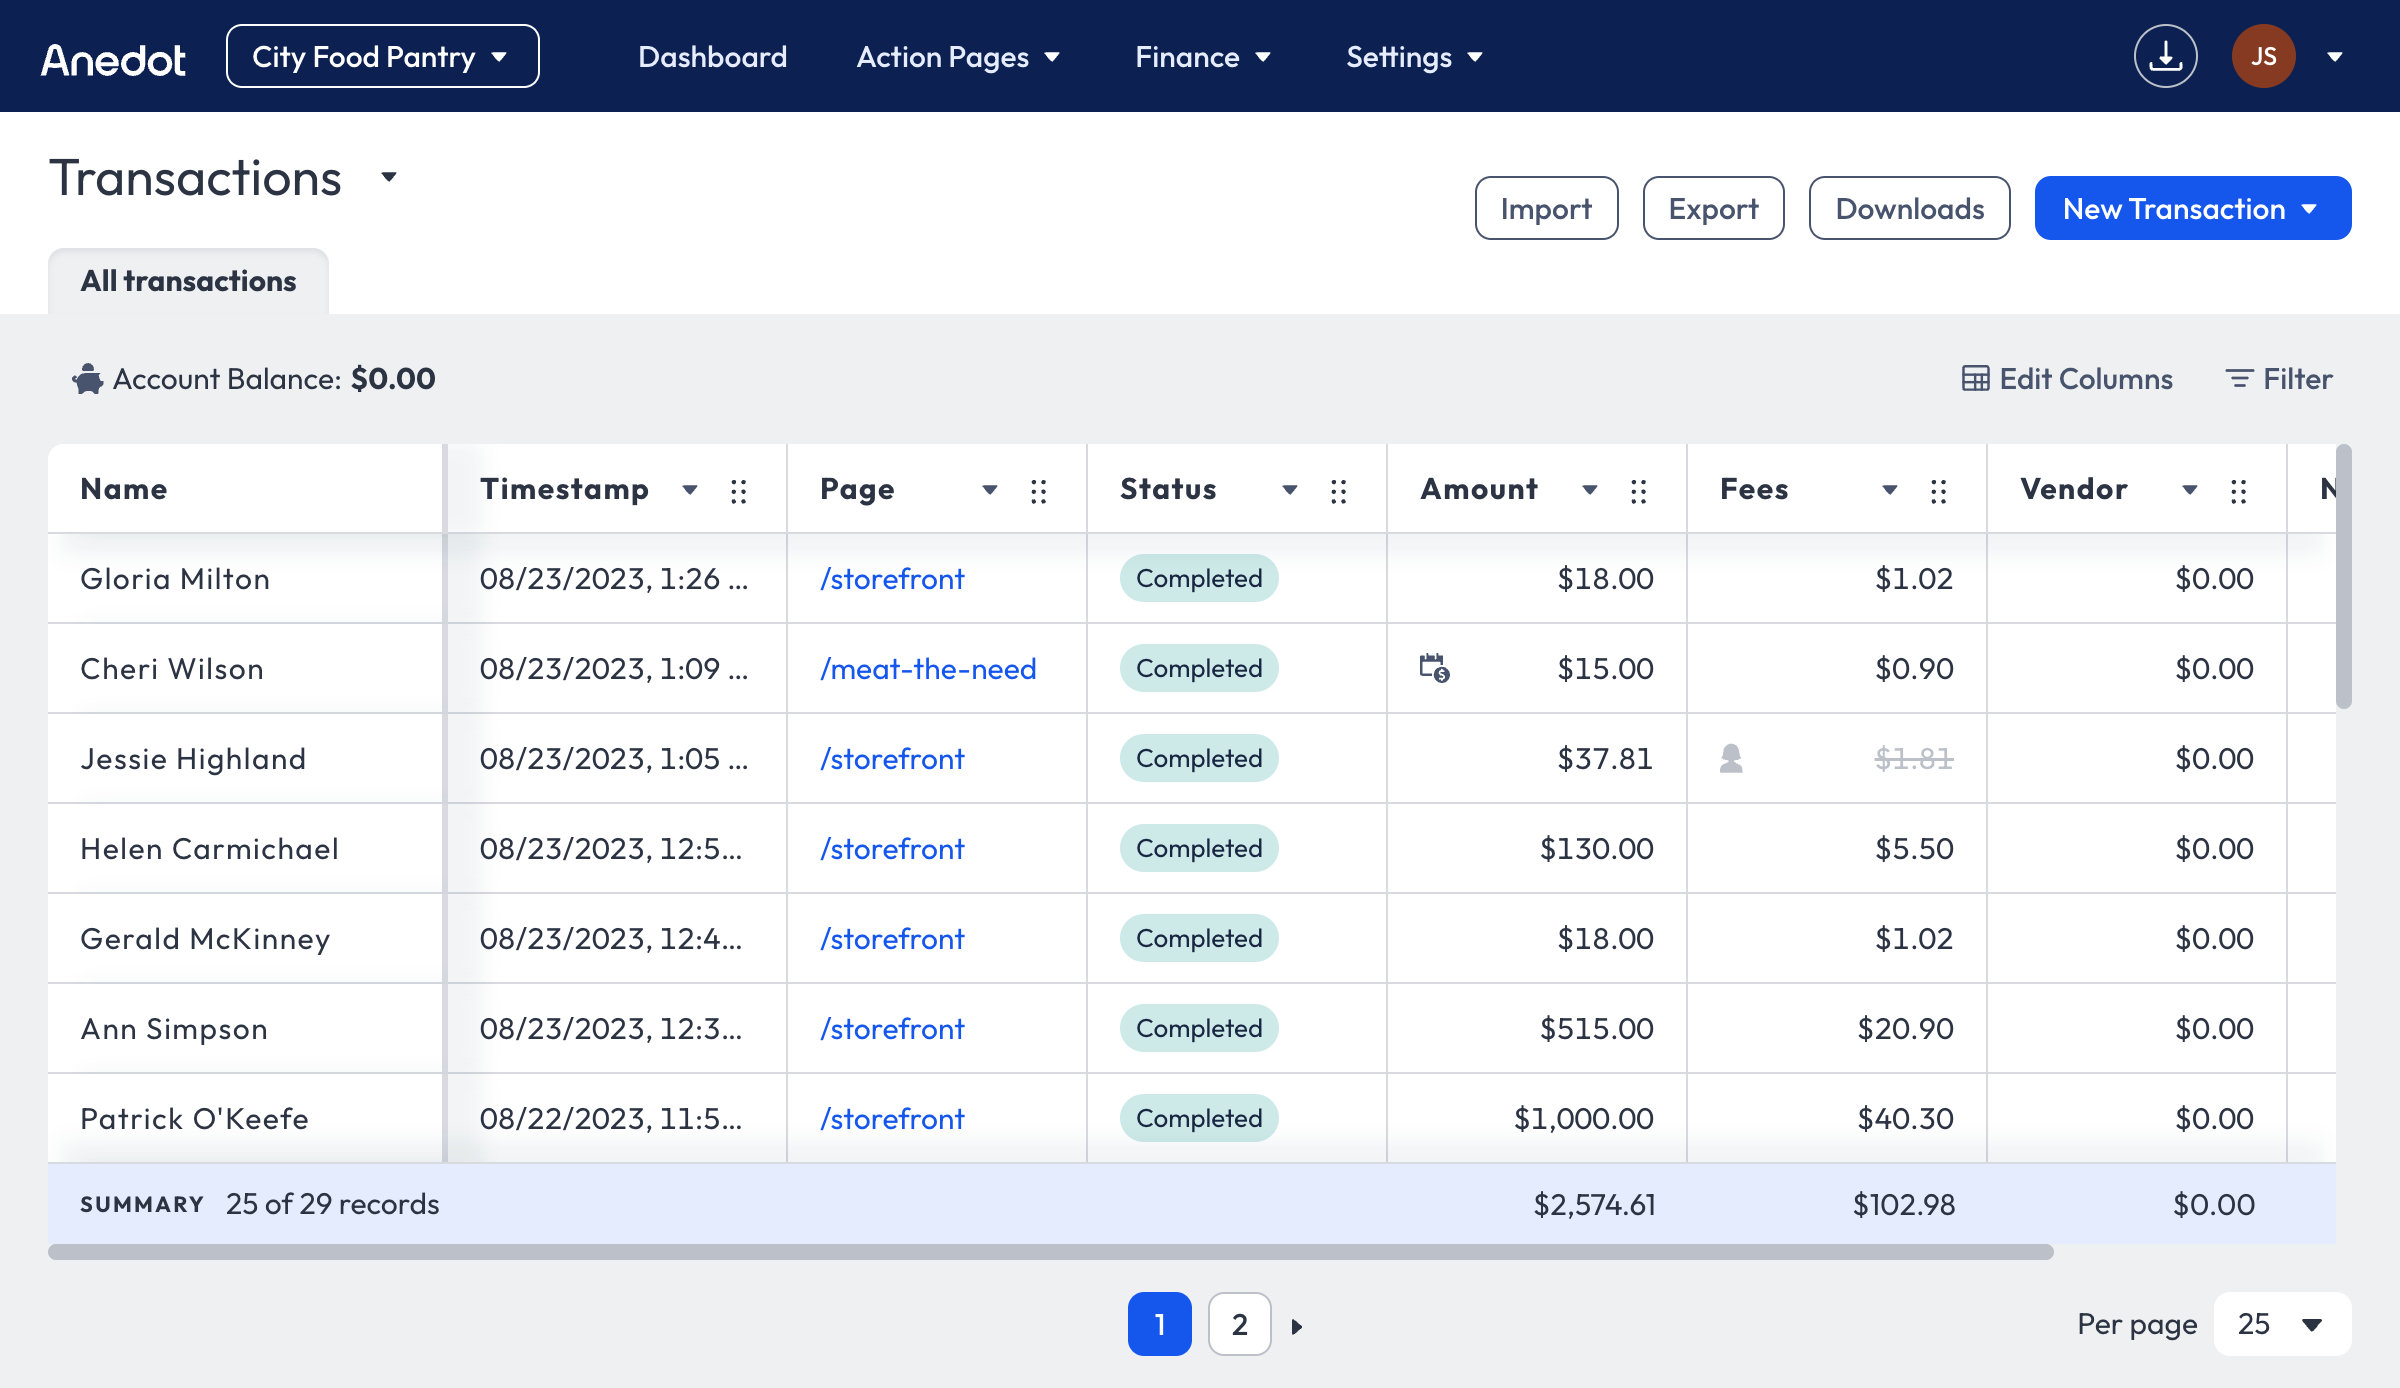Image resolution: width=2400 pixels, height=1388 pixels.
Task: Click the Edit Columns table icon
Action: click(1975, 379)
